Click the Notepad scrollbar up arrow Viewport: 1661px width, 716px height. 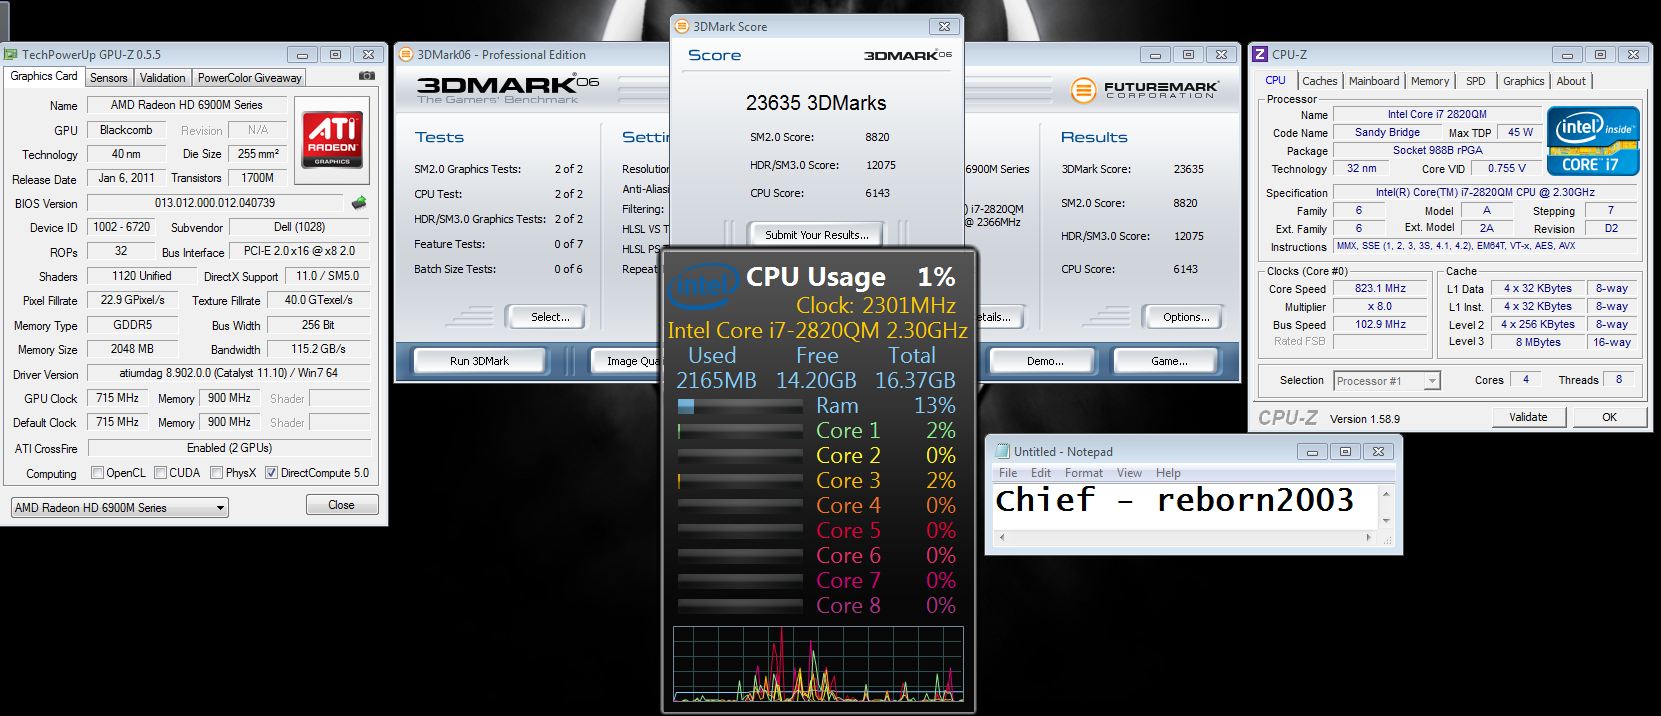coord(1386,495)
